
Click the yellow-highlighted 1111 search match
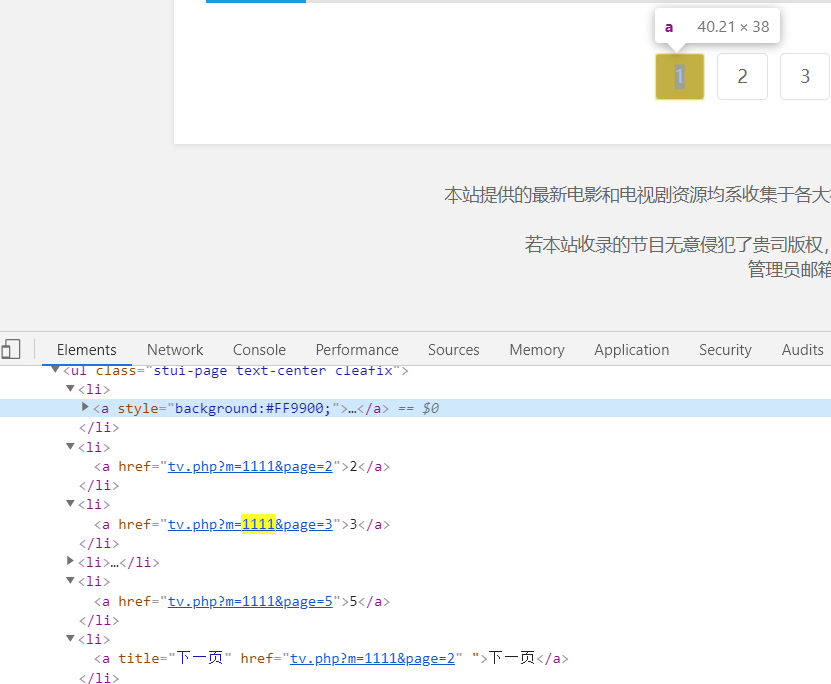pos(258,524)
